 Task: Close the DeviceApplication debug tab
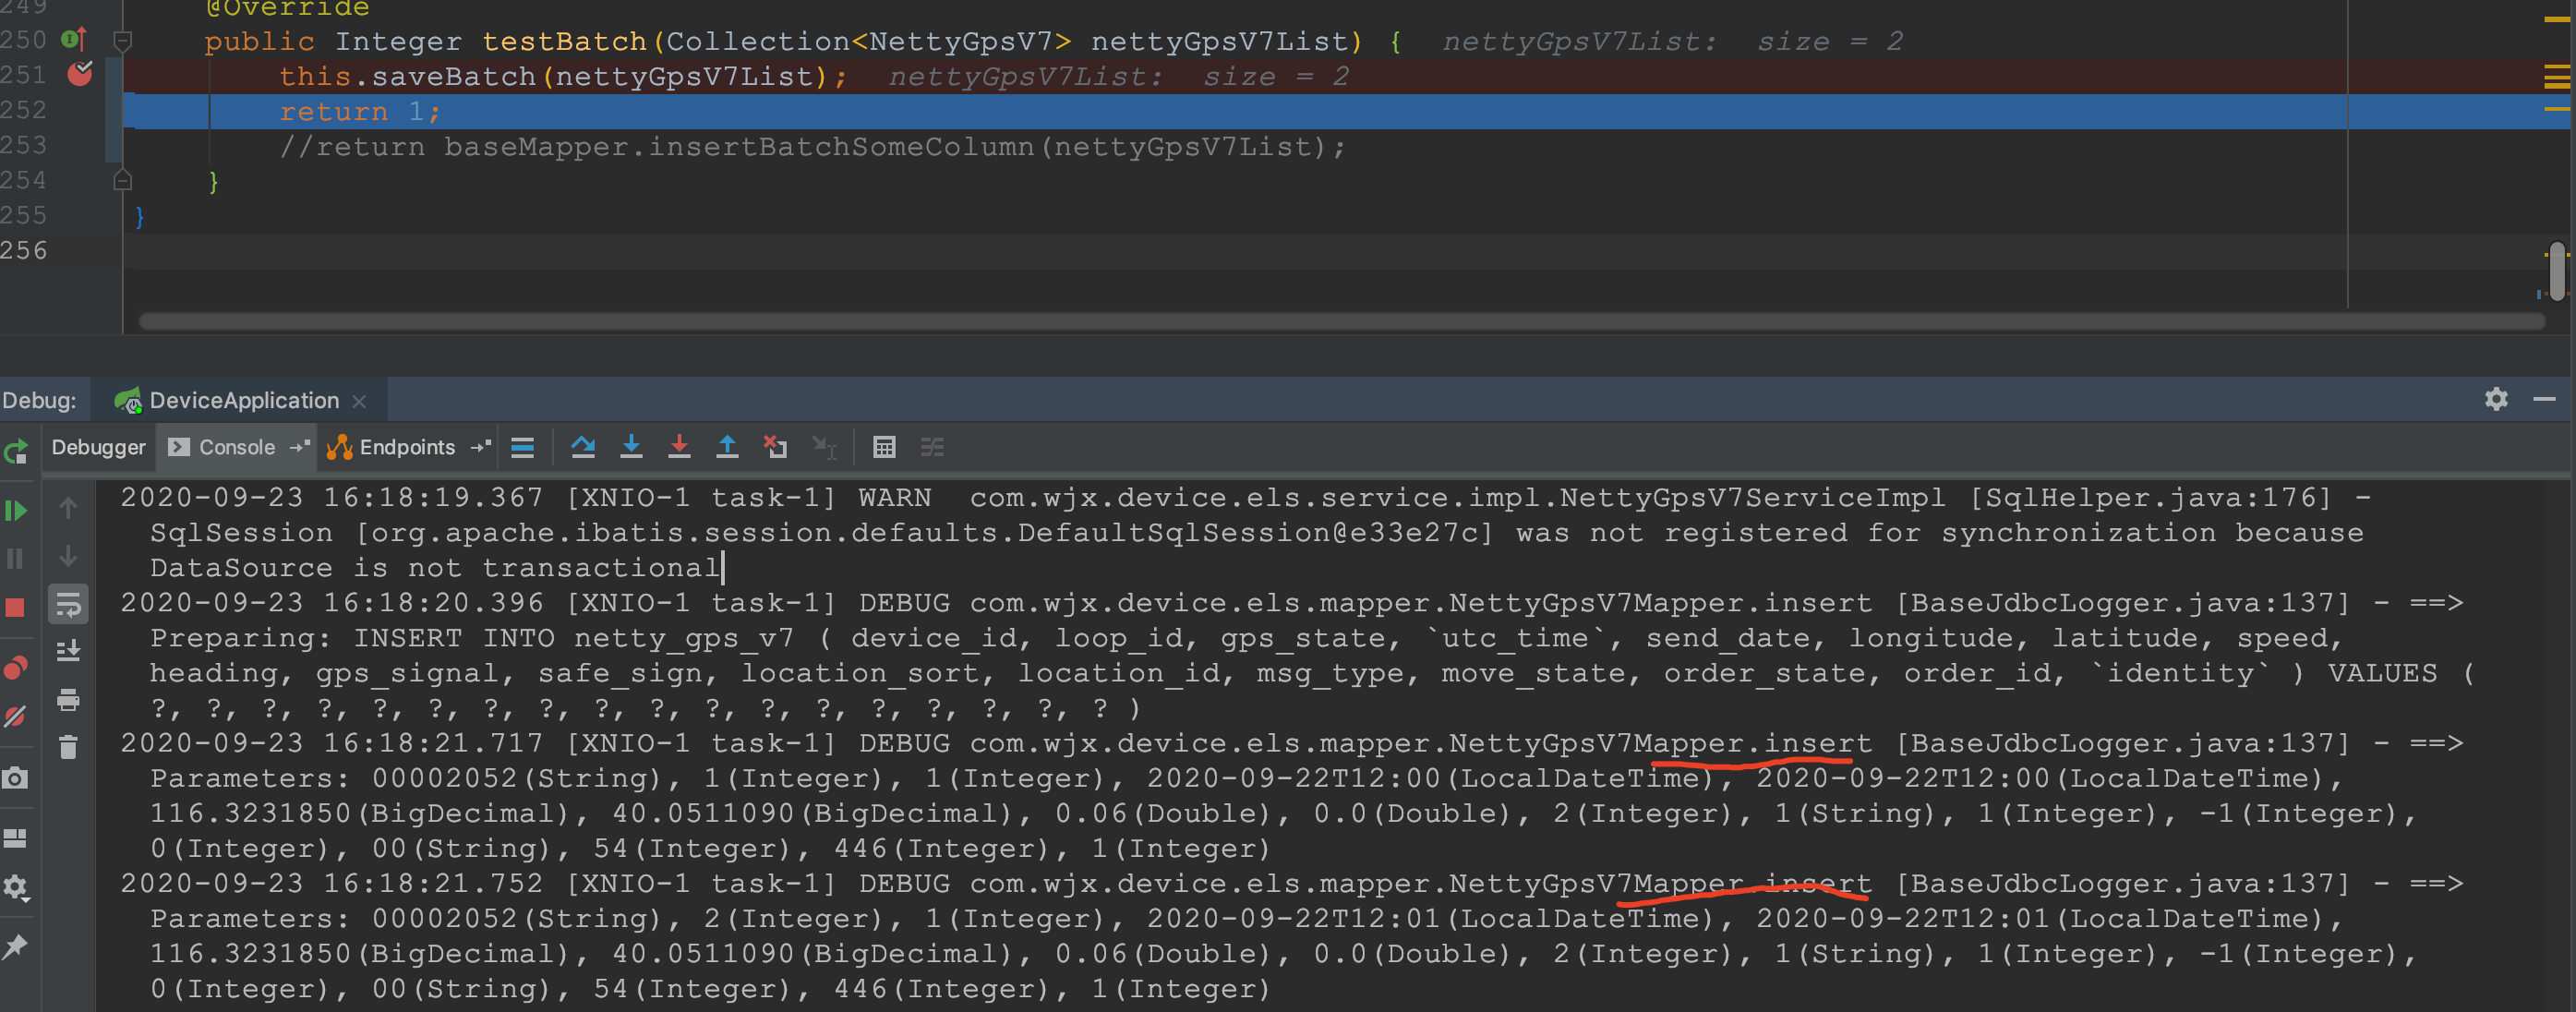tap(360, 401)
